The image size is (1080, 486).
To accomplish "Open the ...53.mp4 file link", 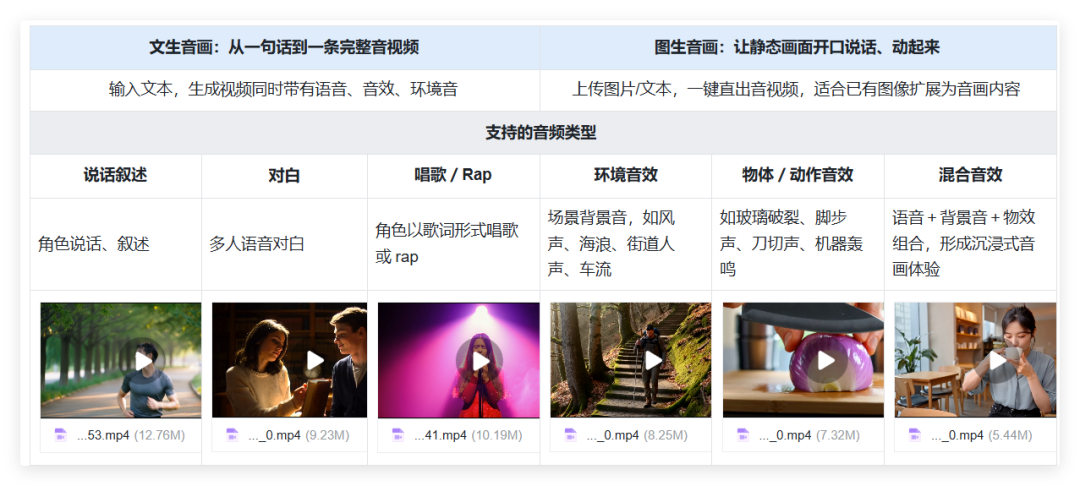I will coord(103,435).
